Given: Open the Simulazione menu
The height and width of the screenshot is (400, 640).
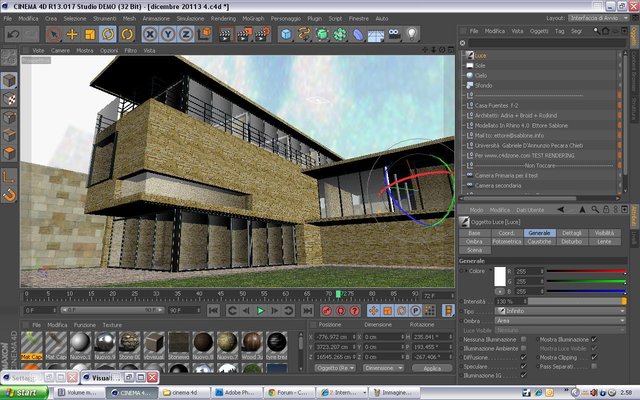Looking at the screenshot, I should [190, 19].
